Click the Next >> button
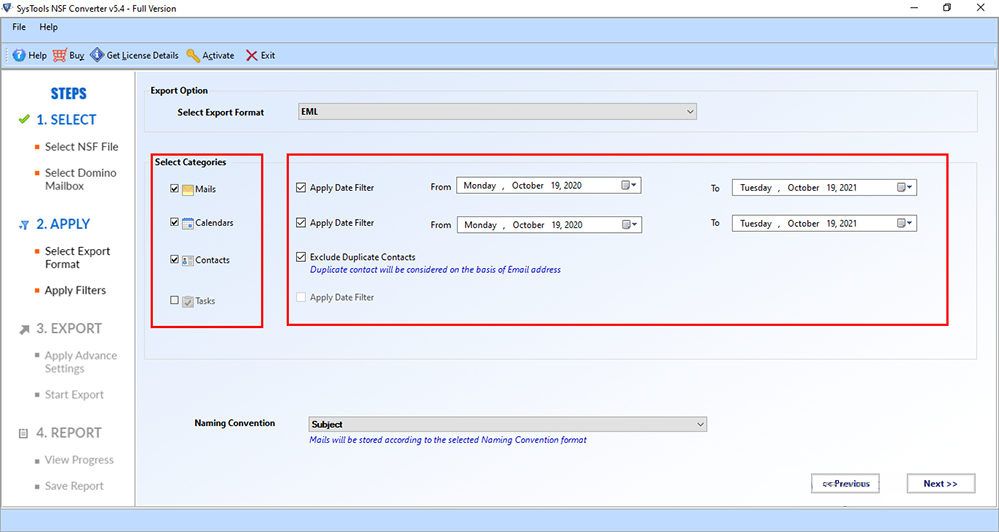This screenshot has height=532, width=999. click(x=940, y=484)
